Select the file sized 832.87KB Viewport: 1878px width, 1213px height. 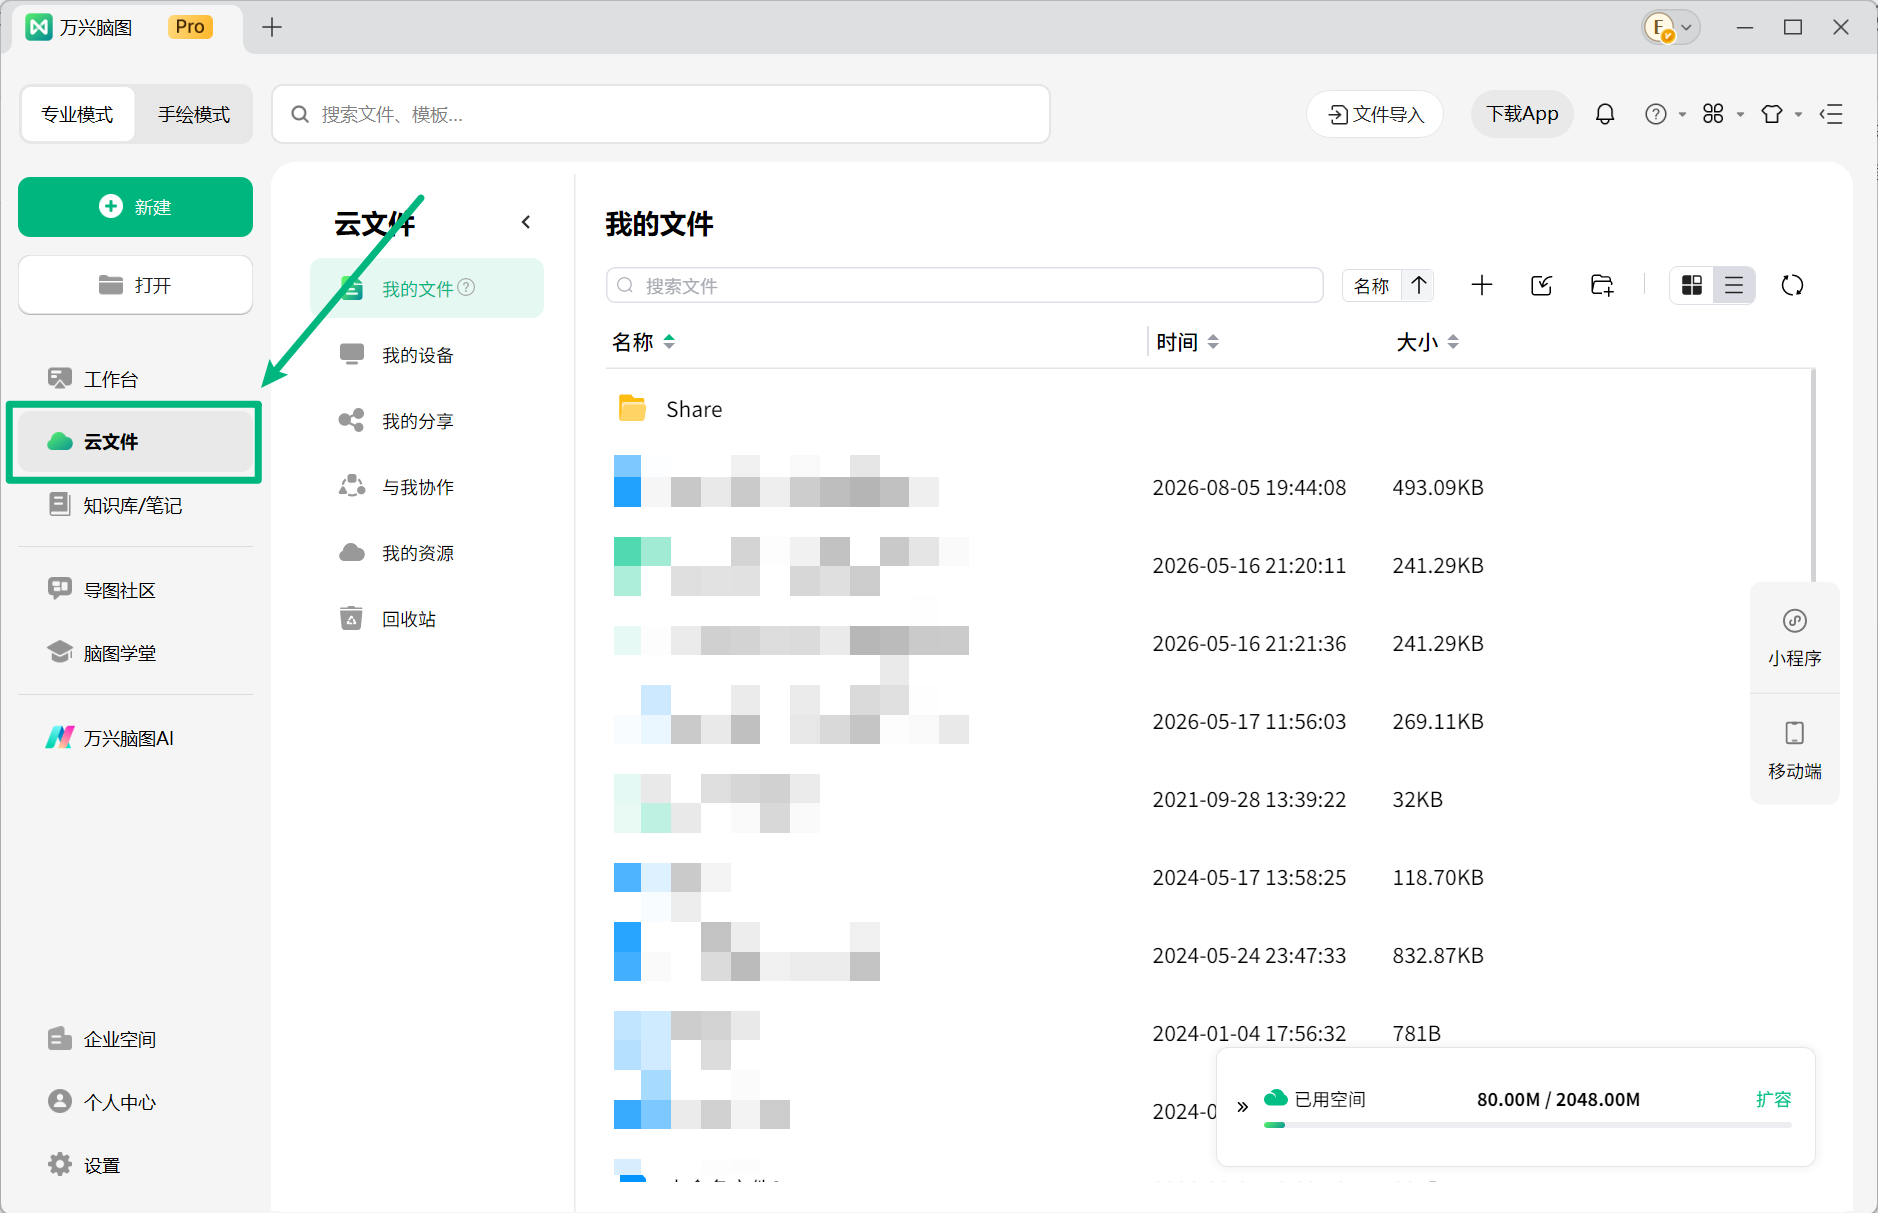click(1208, 955)
